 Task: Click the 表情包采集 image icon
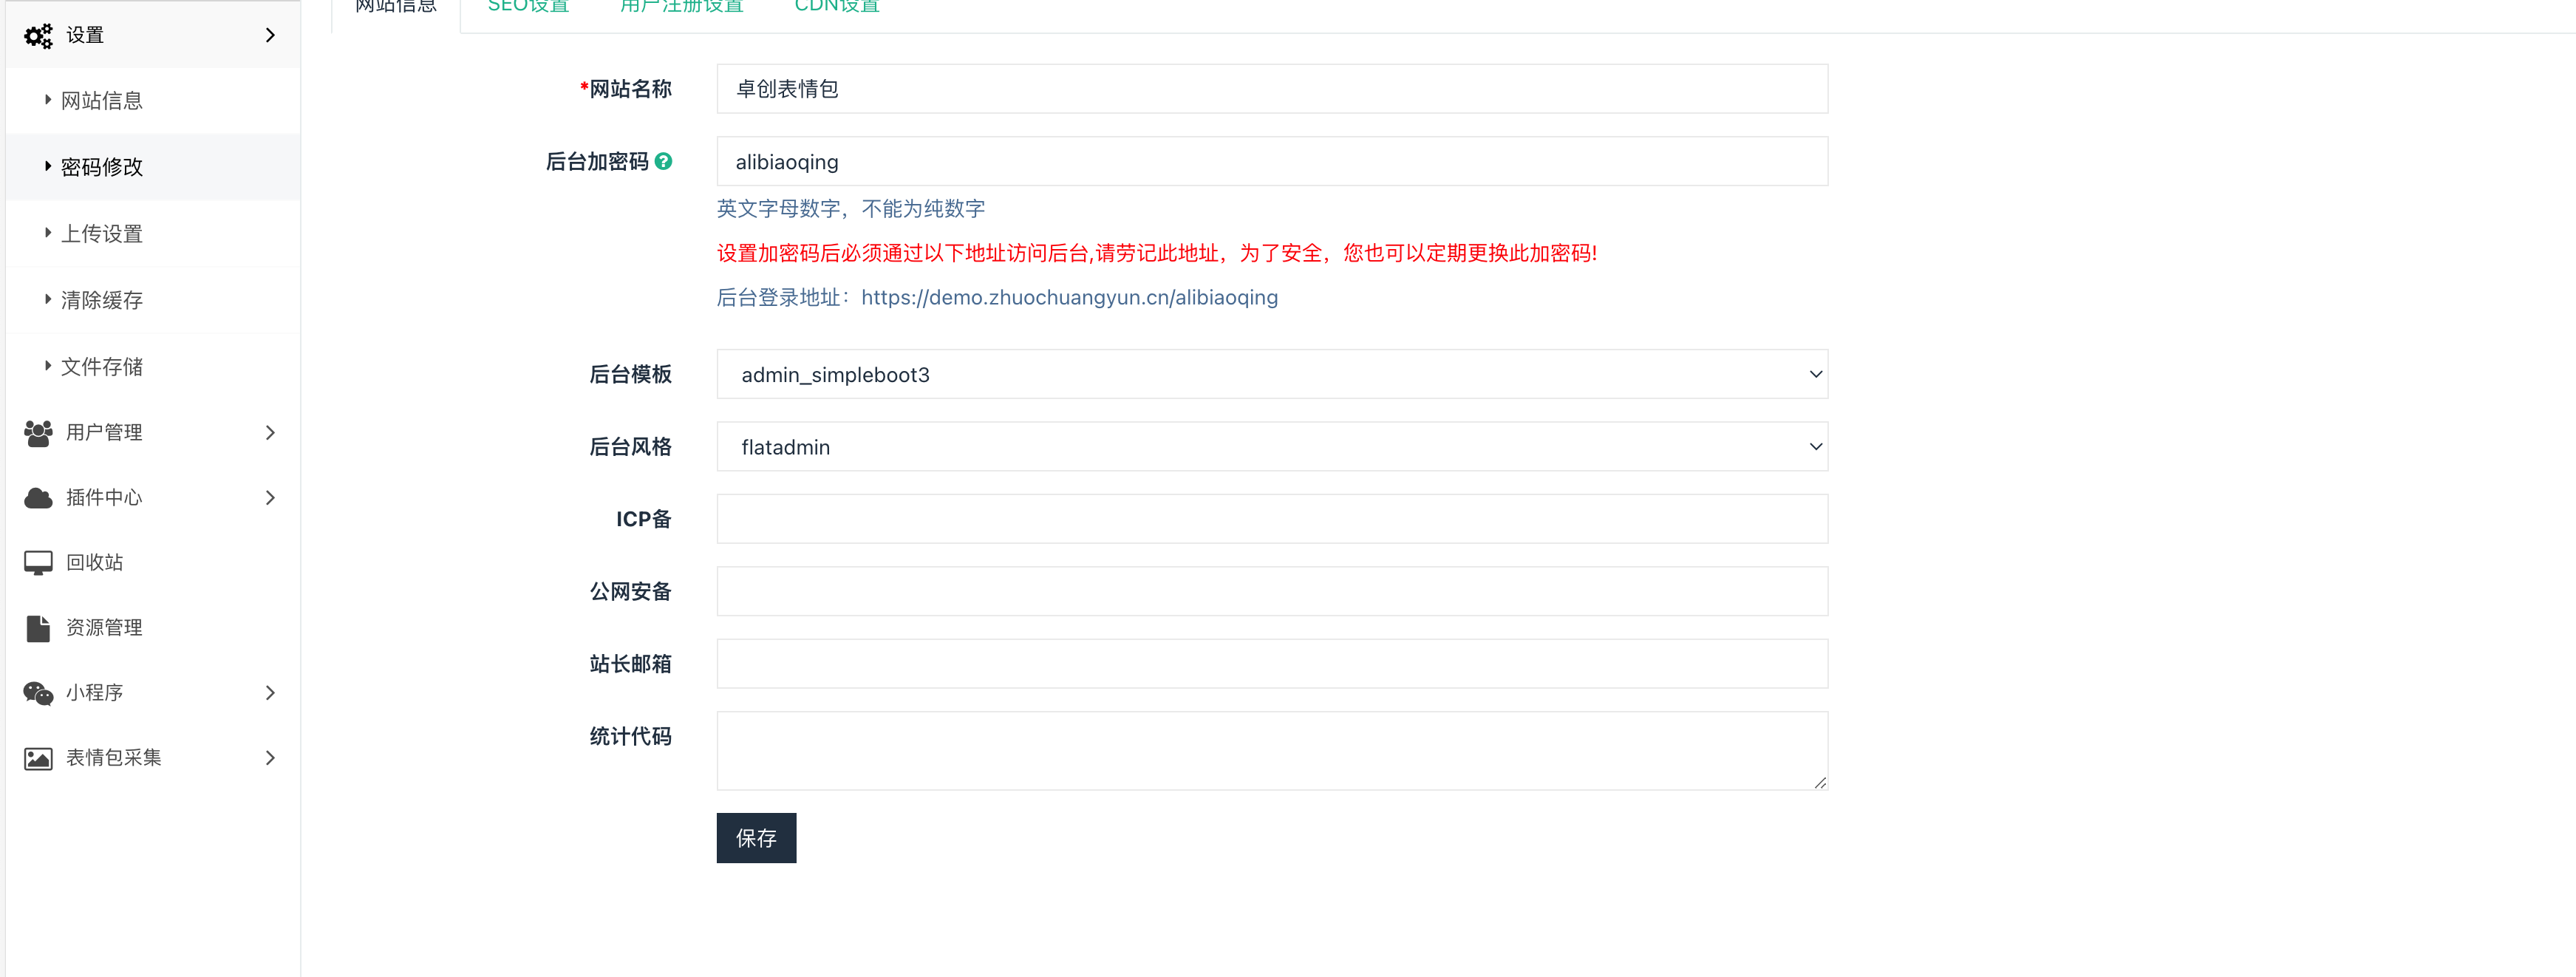point(38,758)
